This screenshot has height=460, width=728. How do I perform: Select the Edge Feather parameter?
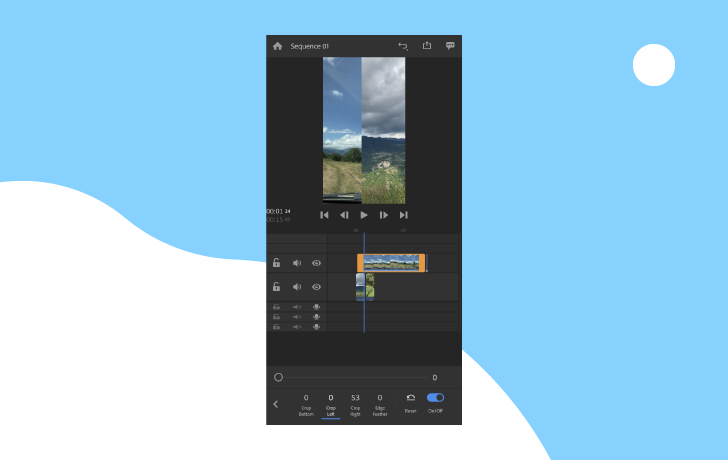tap(380, 405)
